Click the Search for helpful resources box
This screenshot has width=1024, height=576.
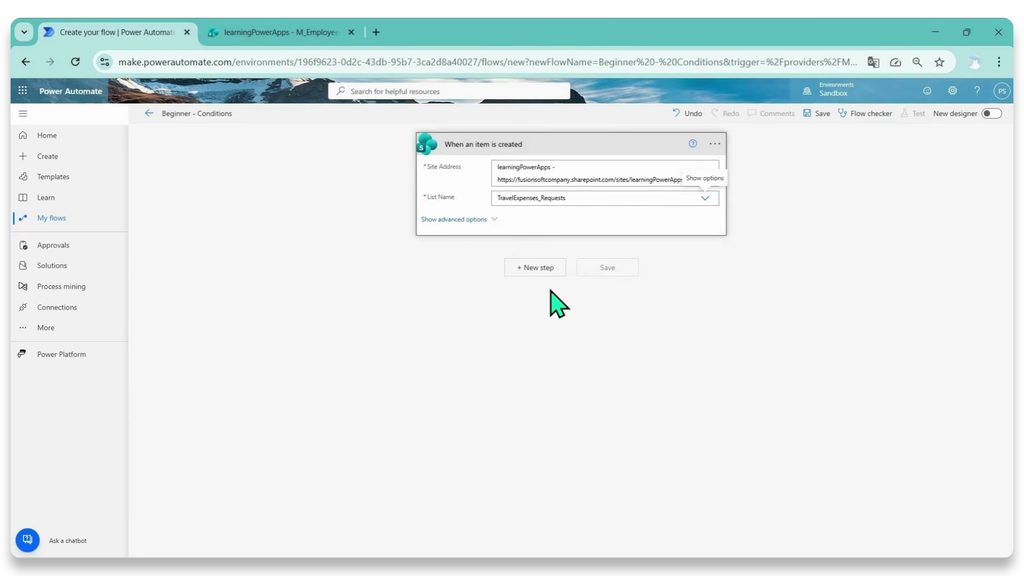pos(449,91)
